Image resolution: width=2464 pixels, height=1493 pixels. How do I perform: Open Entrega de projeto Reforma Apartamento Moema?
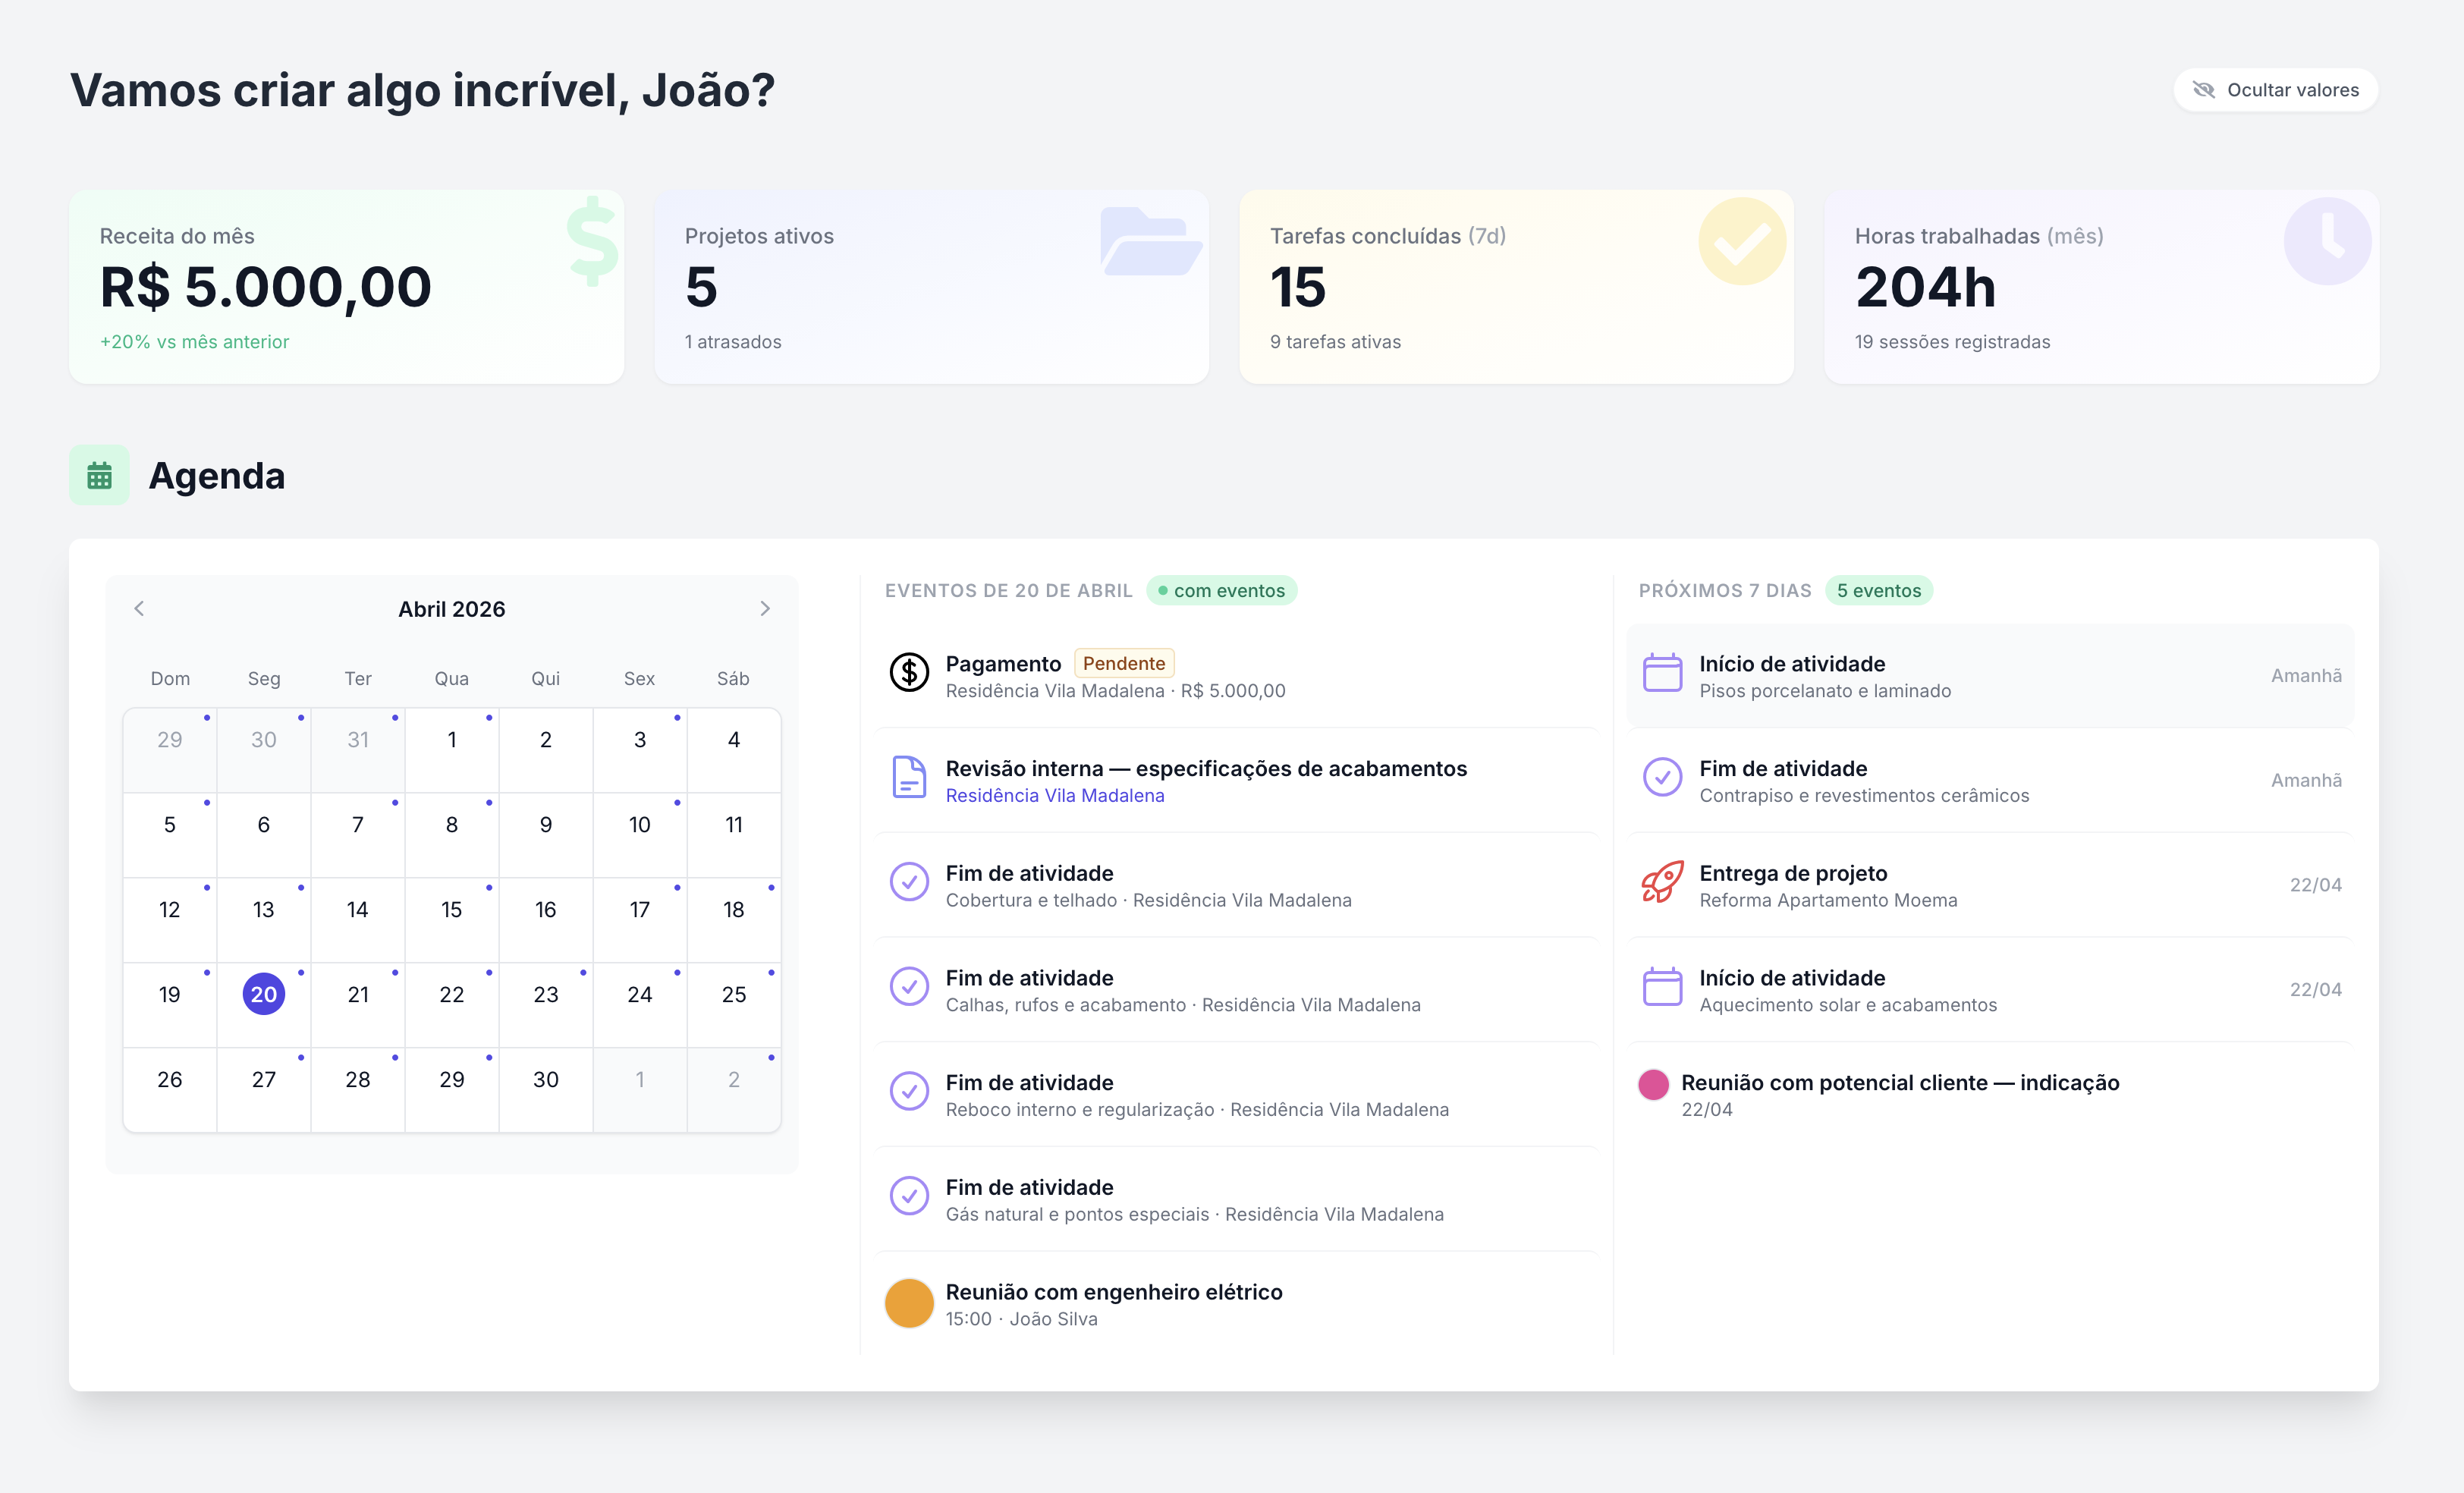[1990, 886]
